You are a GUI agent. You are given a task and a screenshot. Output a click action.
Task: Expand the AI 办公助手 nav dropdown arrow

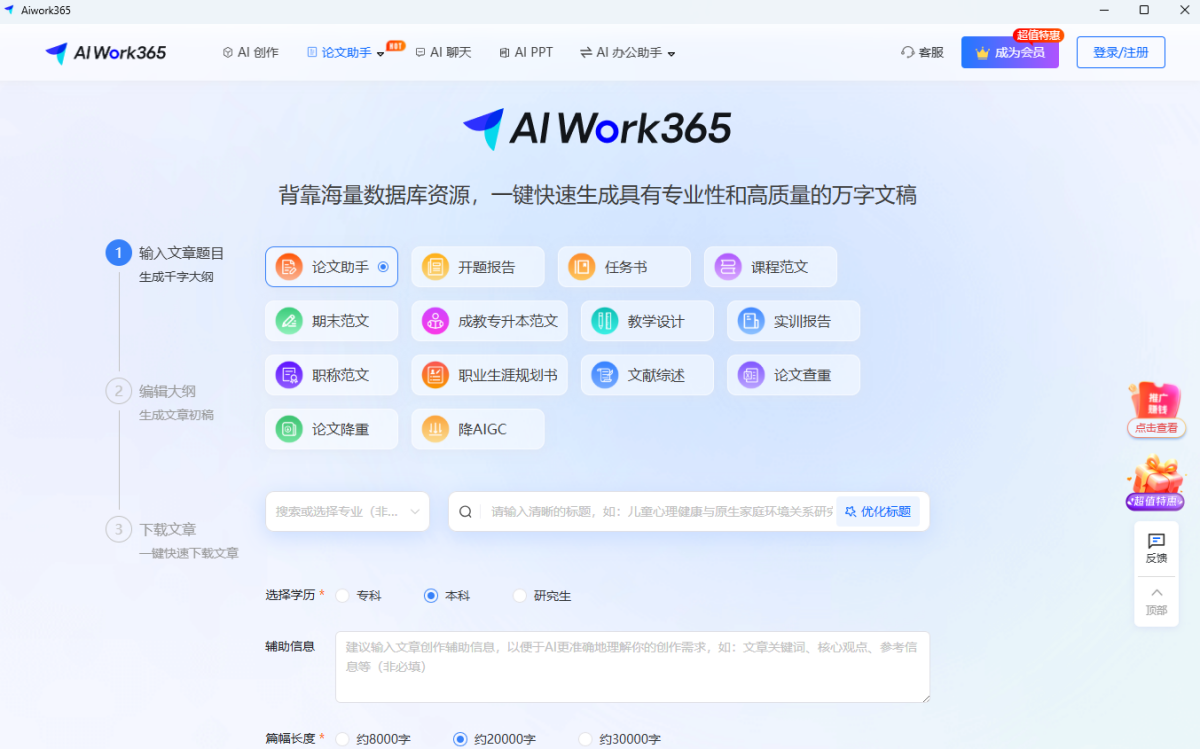(x=671, y=54)
